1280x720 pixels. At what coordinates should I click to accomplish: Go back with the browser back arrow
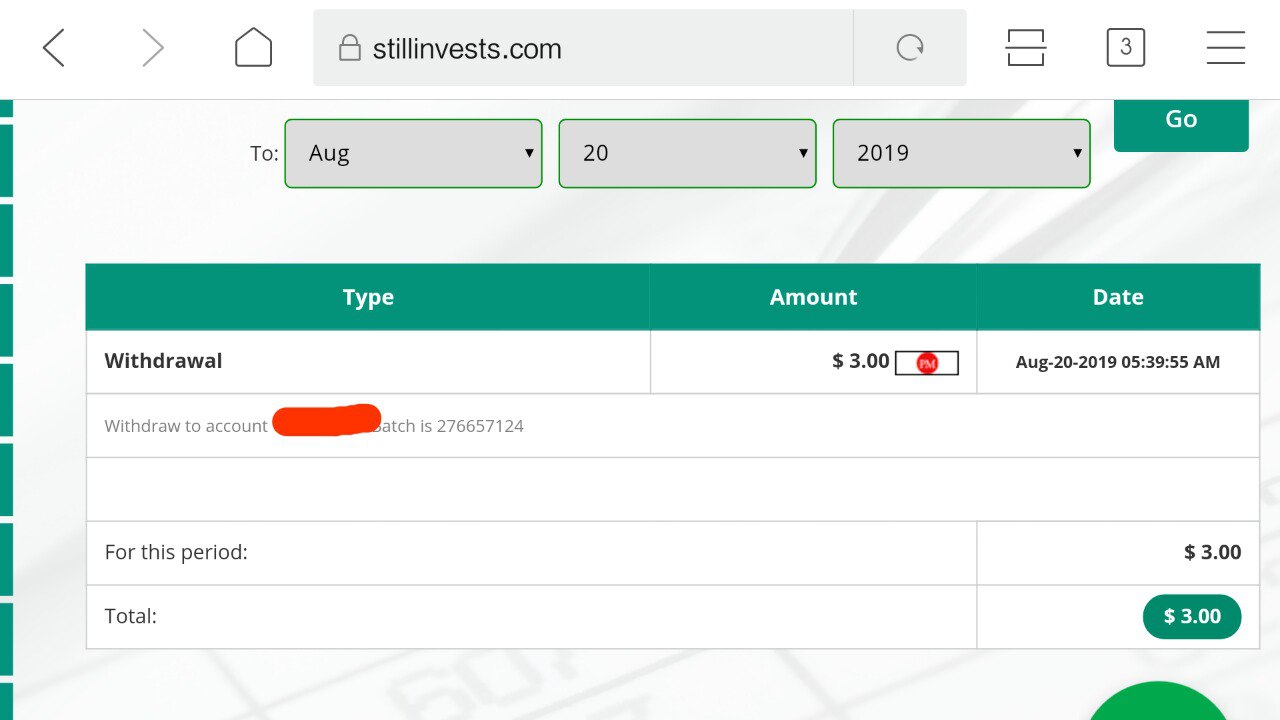54,48
